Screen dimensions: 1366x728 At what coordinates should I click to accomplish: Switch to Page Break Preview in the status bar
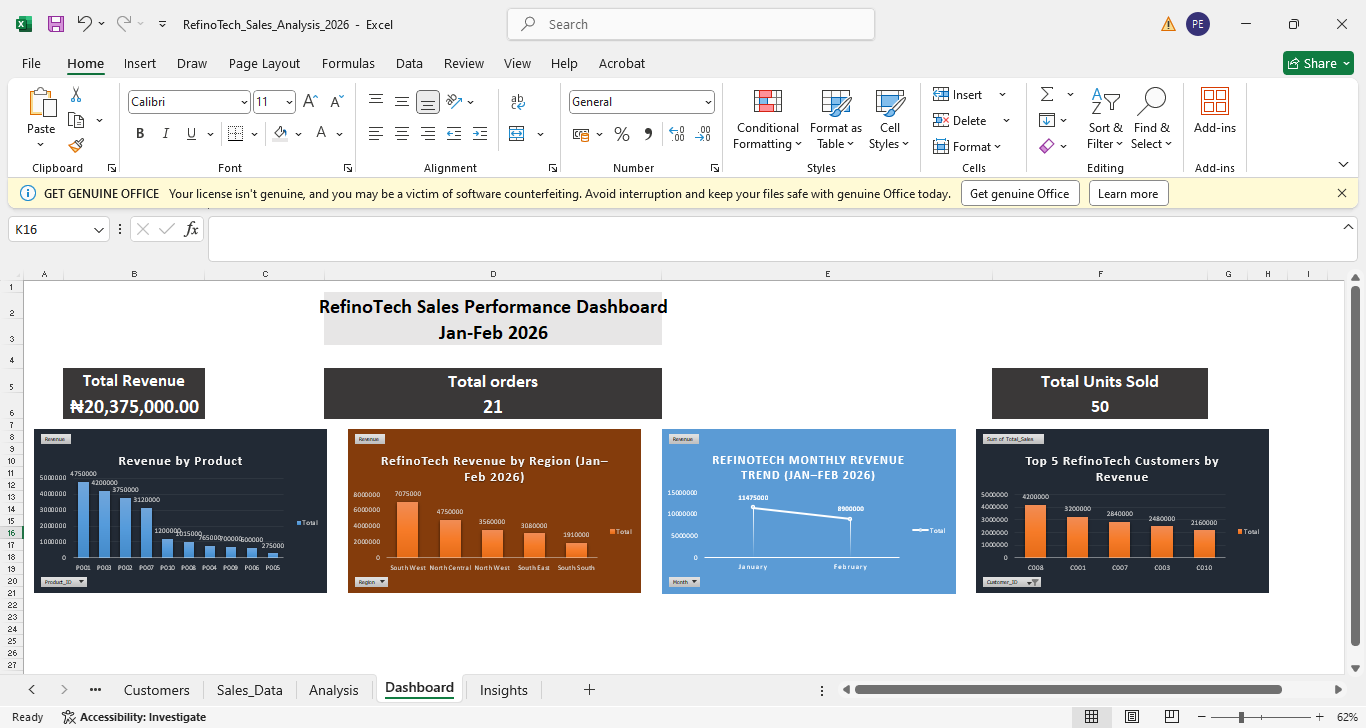1170,717
